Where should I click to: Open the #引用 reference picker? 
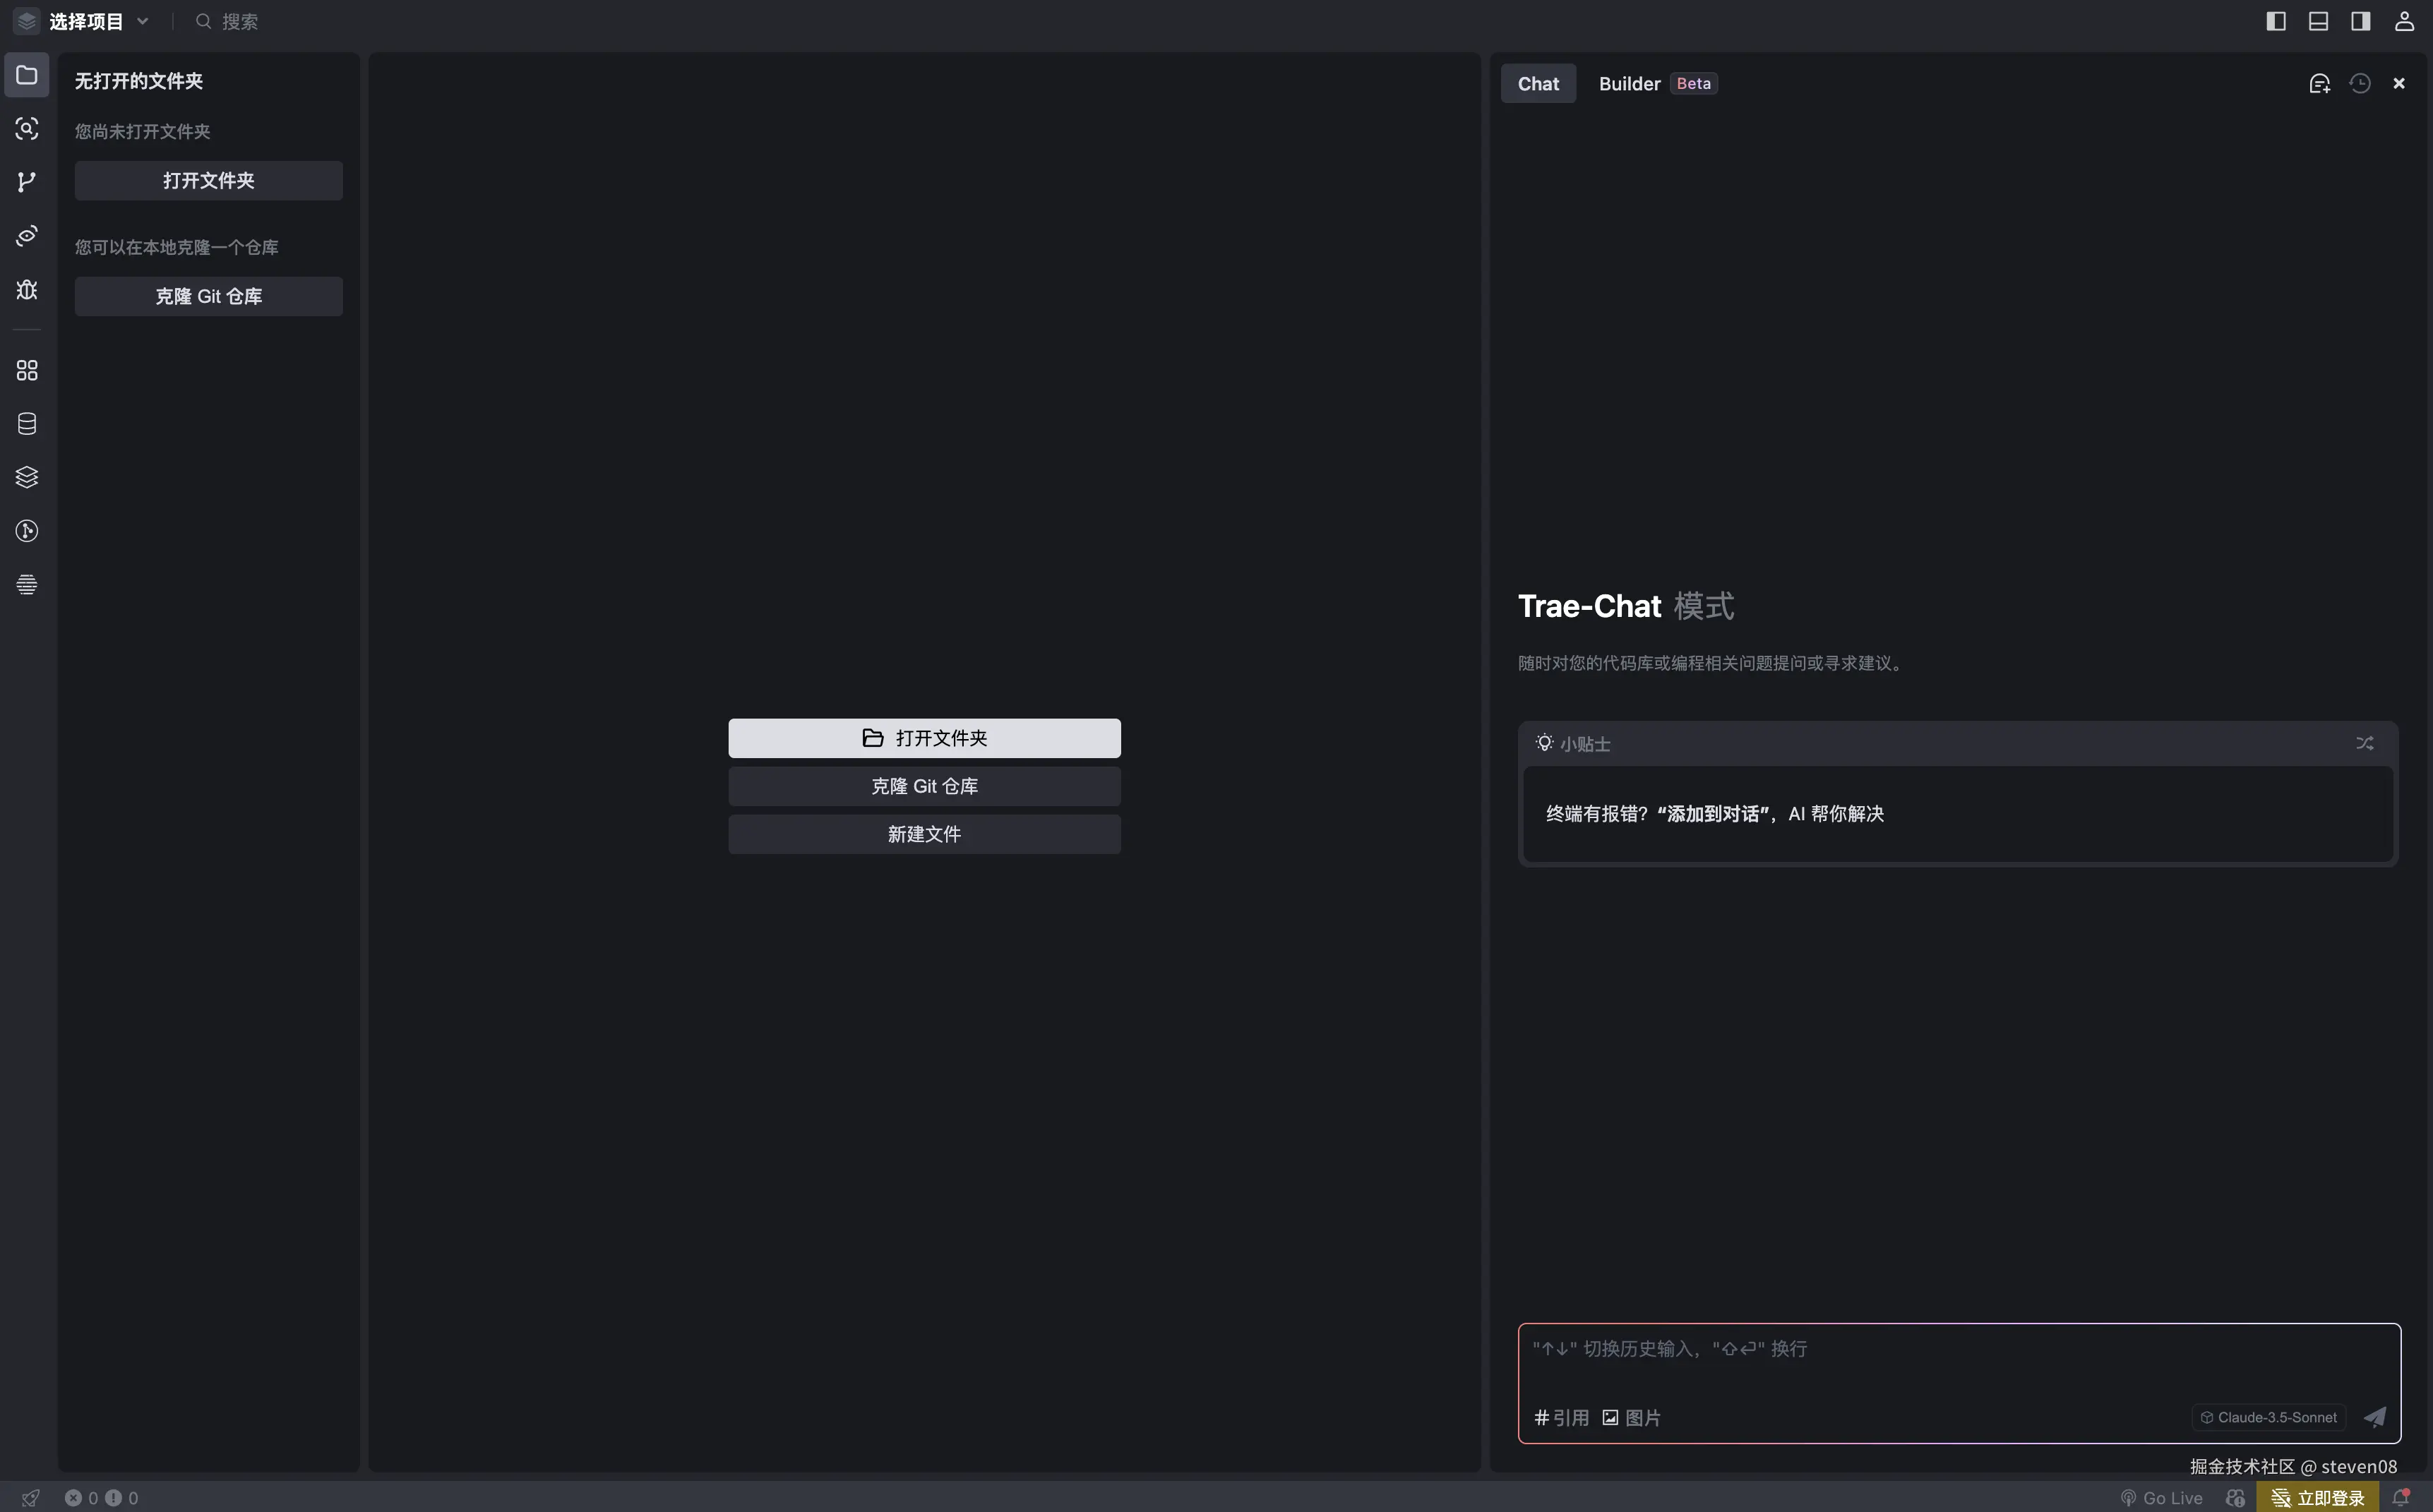click(x=1561, y=1417)
